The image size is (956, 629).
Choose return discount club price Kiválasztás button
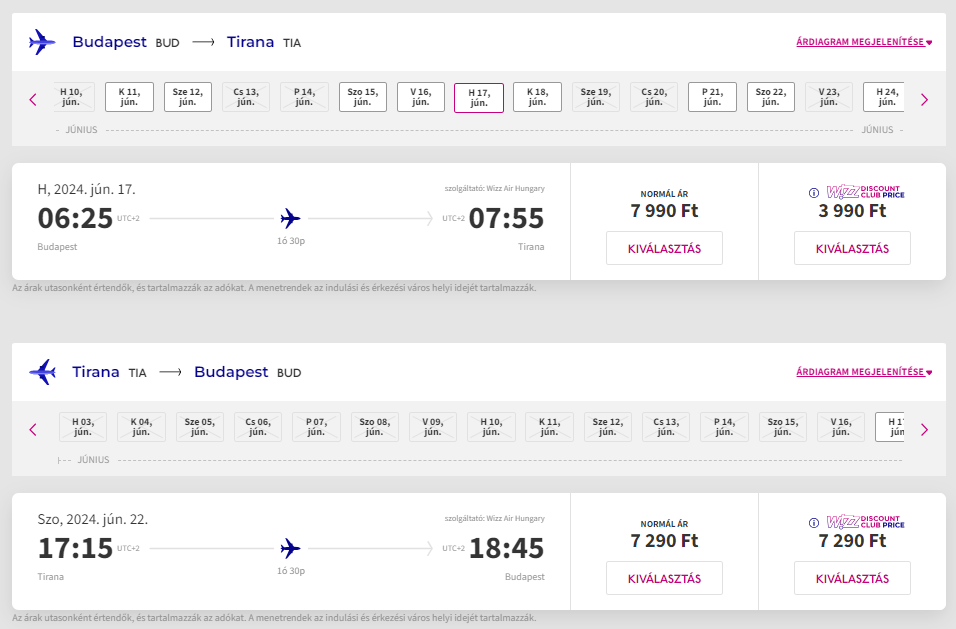852,579
